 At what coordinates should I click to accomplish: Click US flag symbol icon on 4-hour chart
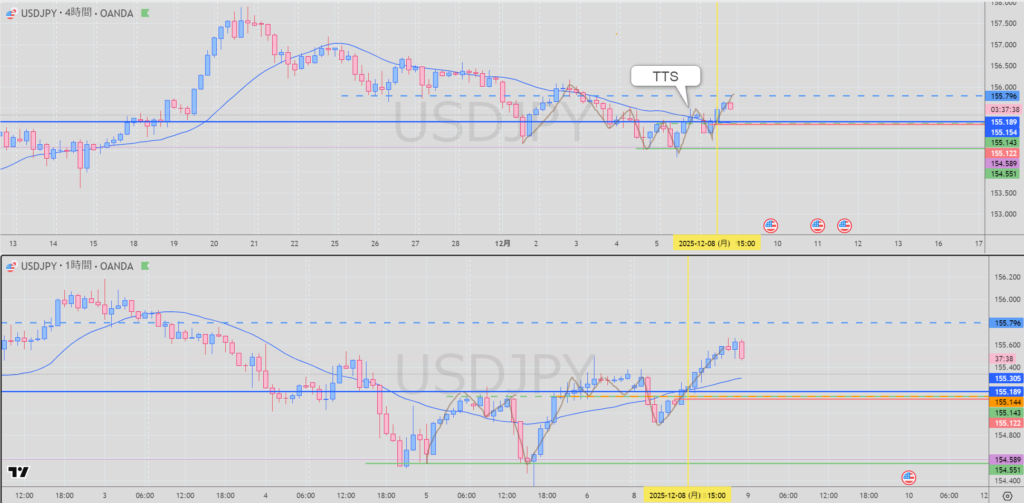(9, 15)
